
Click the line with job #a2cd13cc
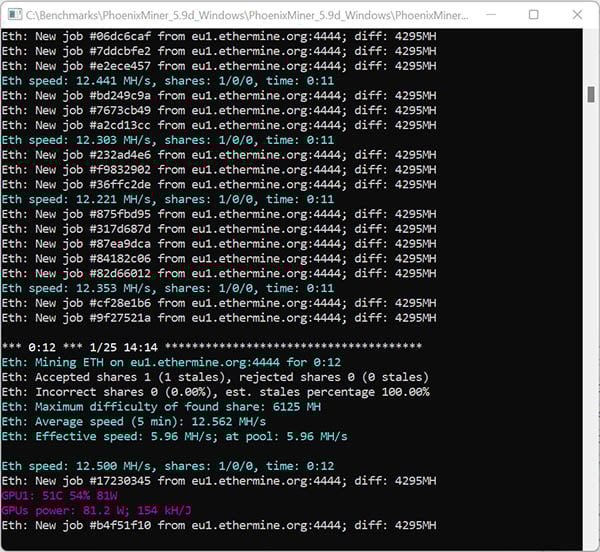(219, 125)
